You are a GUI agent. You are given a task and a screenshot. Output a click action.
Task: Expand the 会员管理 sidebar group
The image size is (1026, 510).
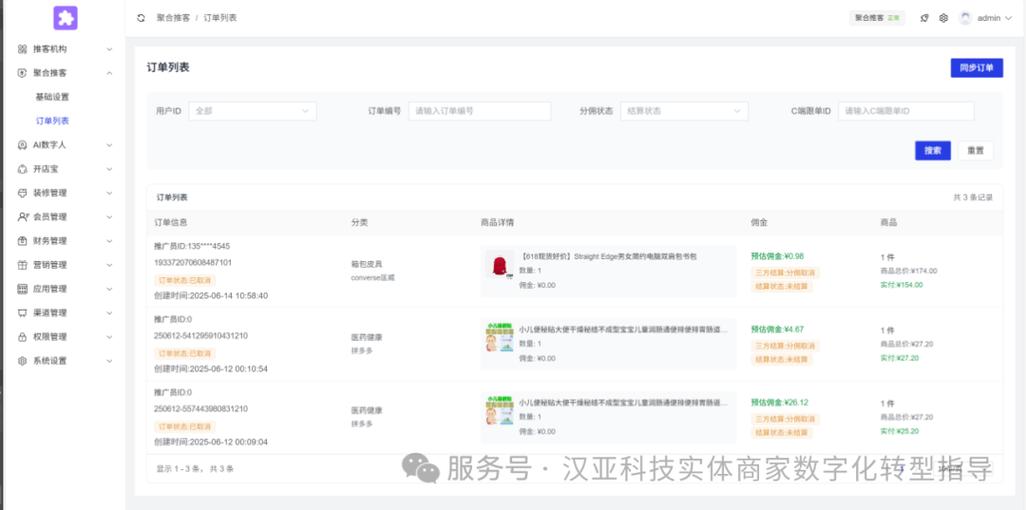tap(109, 217)
